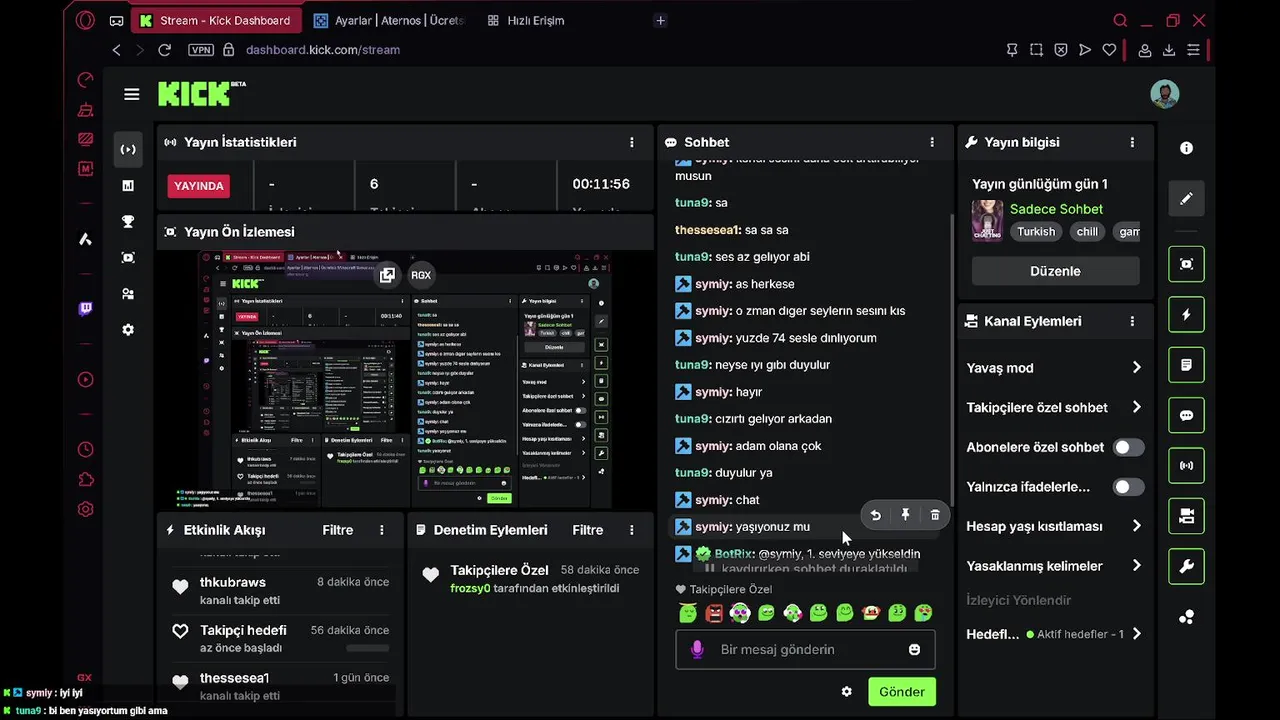Click the browser address bar URL

point(323,50)
